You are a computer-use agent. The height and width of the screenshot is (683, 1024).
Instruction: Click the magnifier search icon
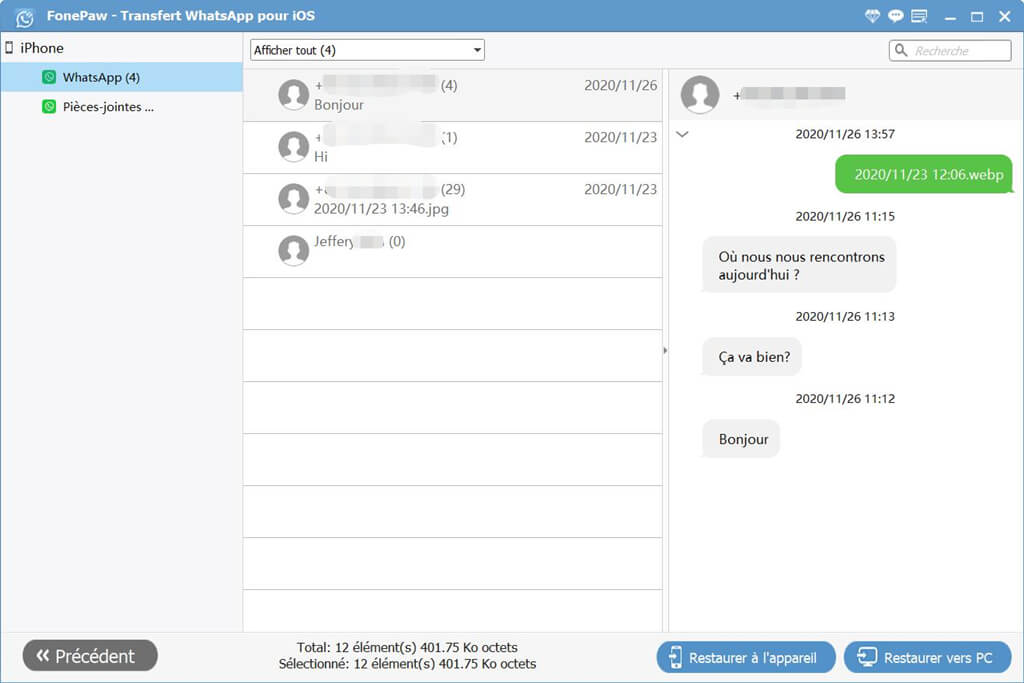tap(901, 50)
